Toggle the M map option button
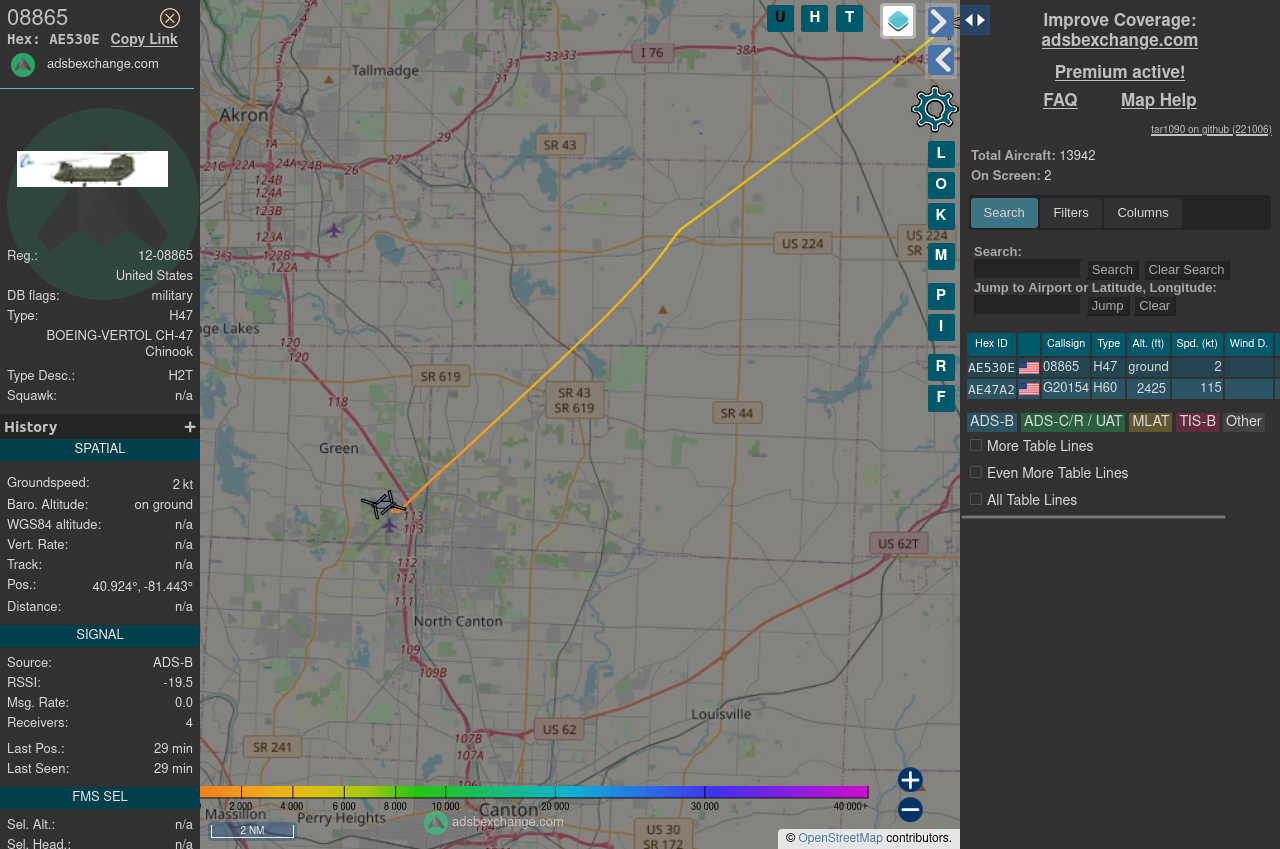The height and width of the screenshot is (849, 1280). [941, 256]
